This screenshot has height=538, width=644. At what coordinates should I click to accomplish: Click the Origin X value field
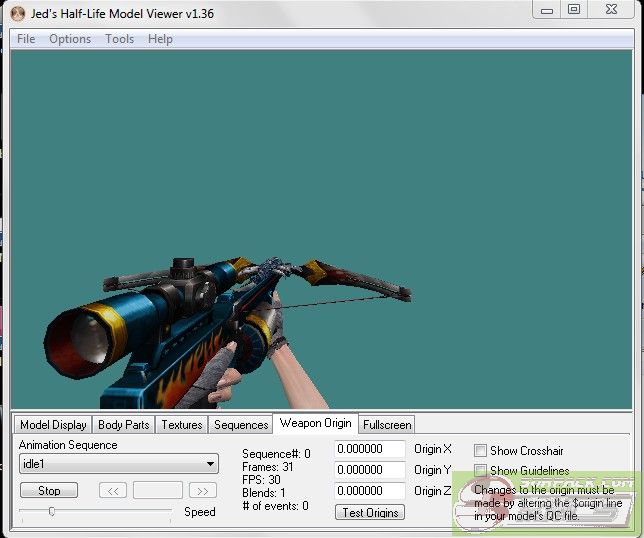[x=370, y=449]
